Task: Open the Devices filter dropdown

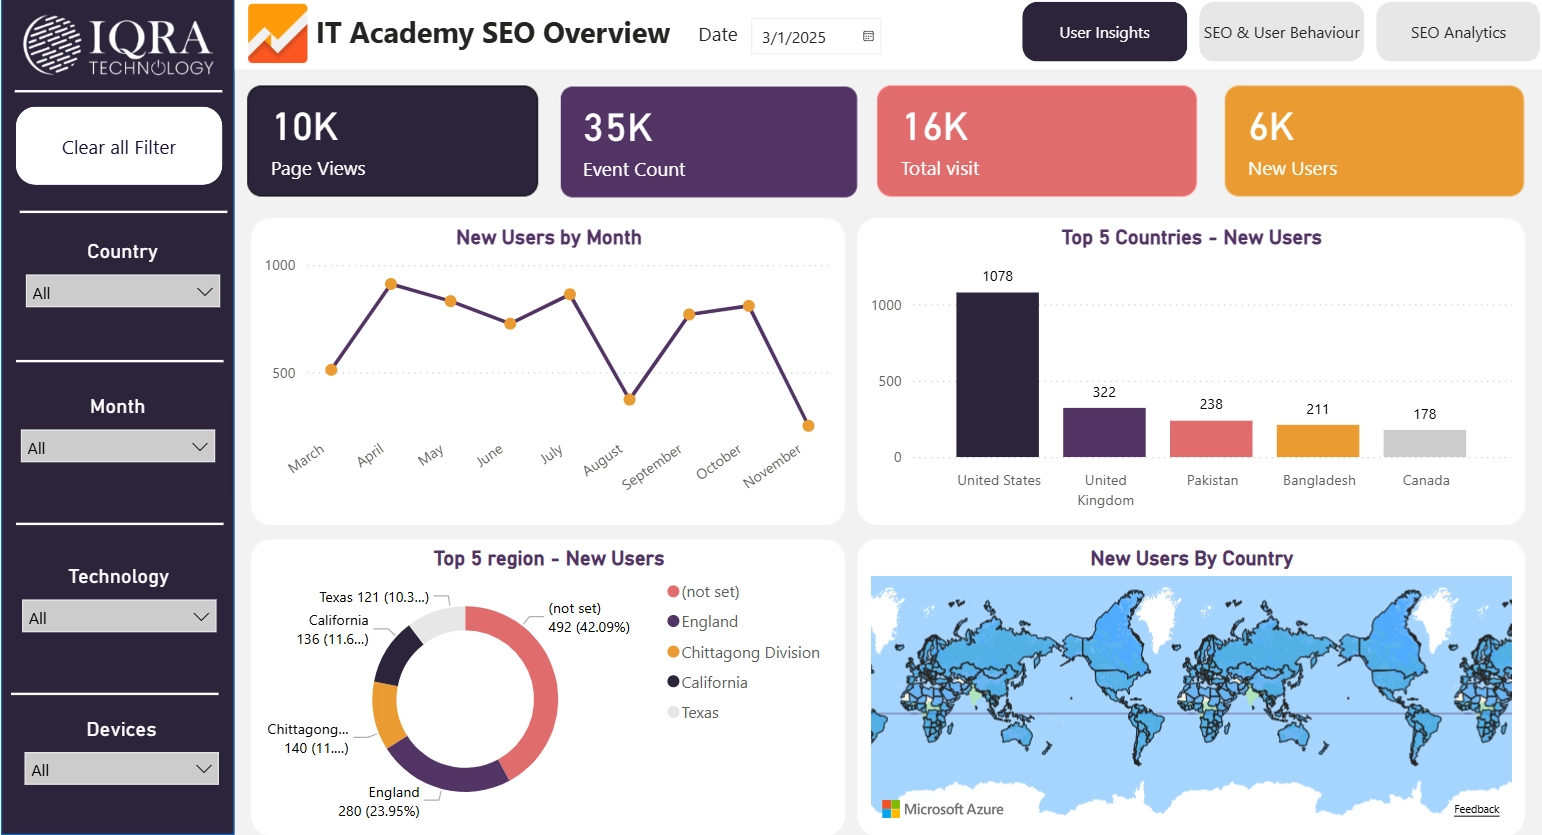Action: point(121,769)
